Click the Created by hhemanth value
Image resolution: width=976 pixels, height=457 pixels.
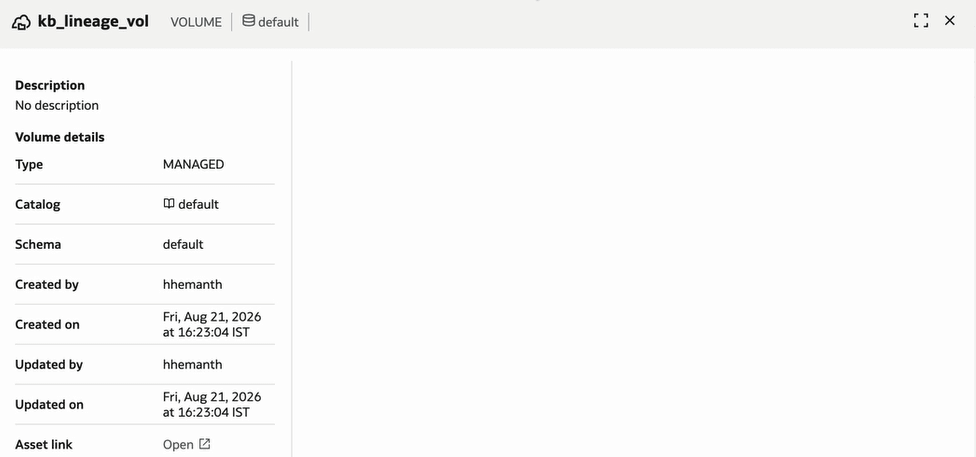(x=192, y=285)
